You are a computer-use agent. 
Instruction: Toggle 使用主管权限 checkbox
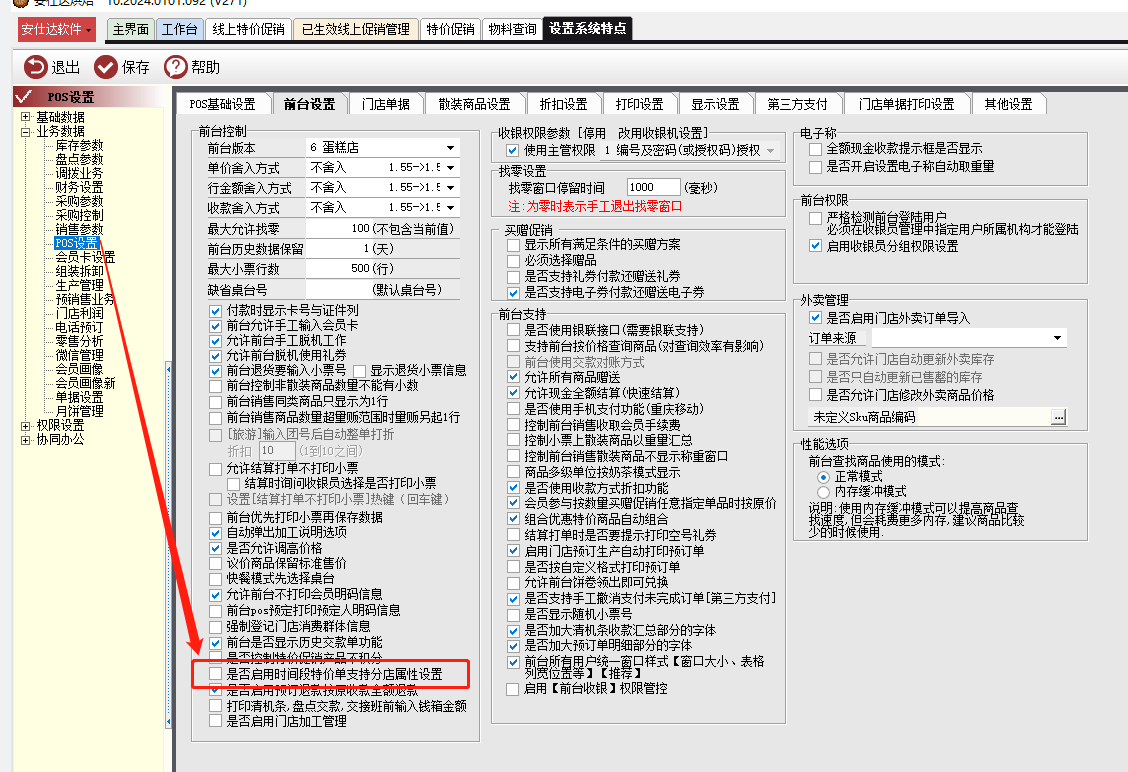512,150
